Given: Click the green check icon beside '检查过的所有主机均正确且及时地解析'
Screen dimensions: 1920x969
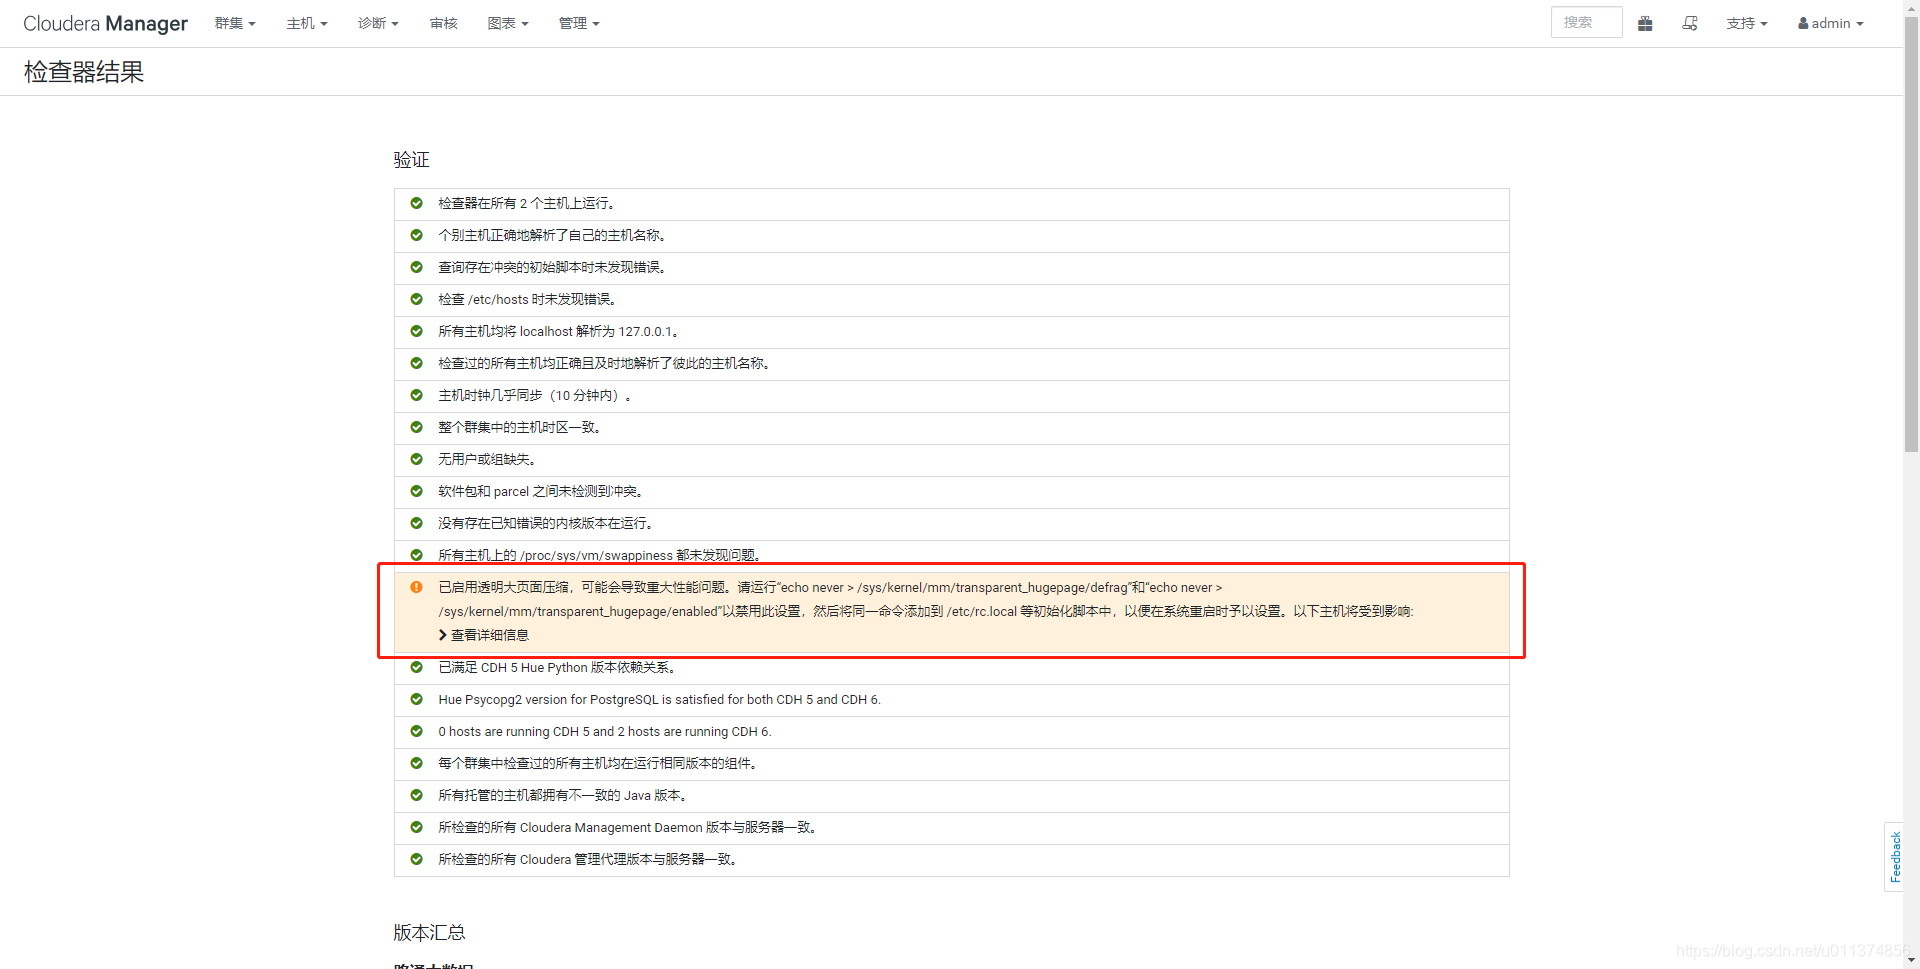Looking at the screenshot, I should pyautogui.click(x=416, y=363).
